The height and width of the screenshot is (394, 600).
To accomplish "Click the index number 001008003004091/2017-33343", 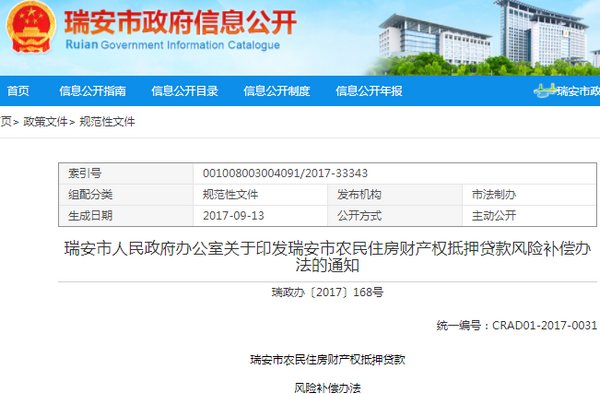I will (285, 173).
